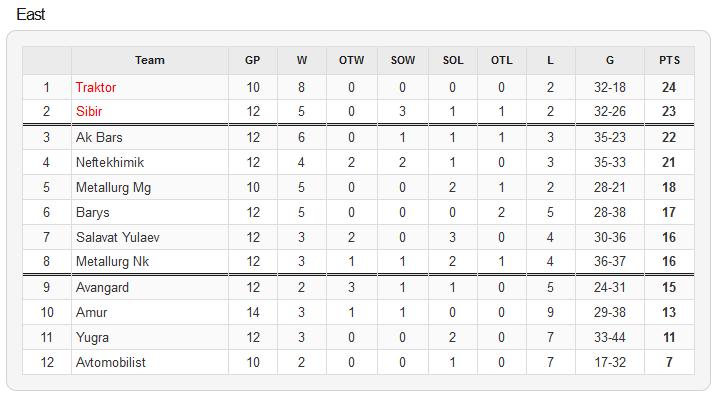Click the GP column header
Image resolution: width=720 pixels, height=393 pixels.
(253, 60)
